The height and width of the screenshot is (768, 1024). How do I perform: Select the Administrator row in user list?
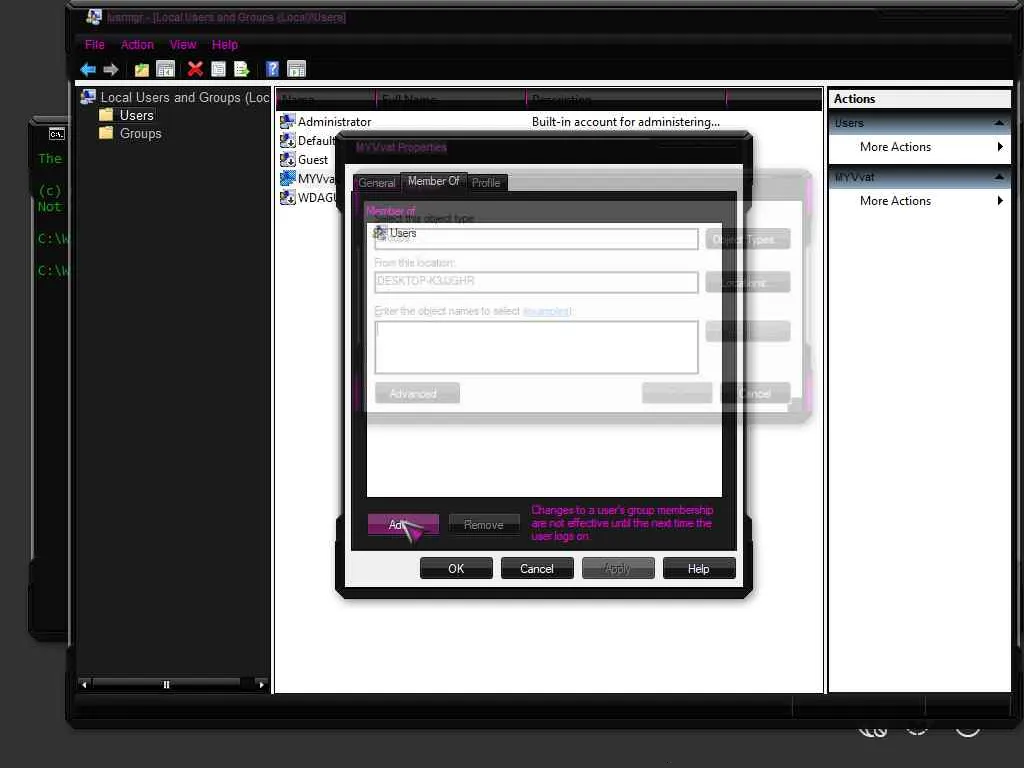point(549,121)
